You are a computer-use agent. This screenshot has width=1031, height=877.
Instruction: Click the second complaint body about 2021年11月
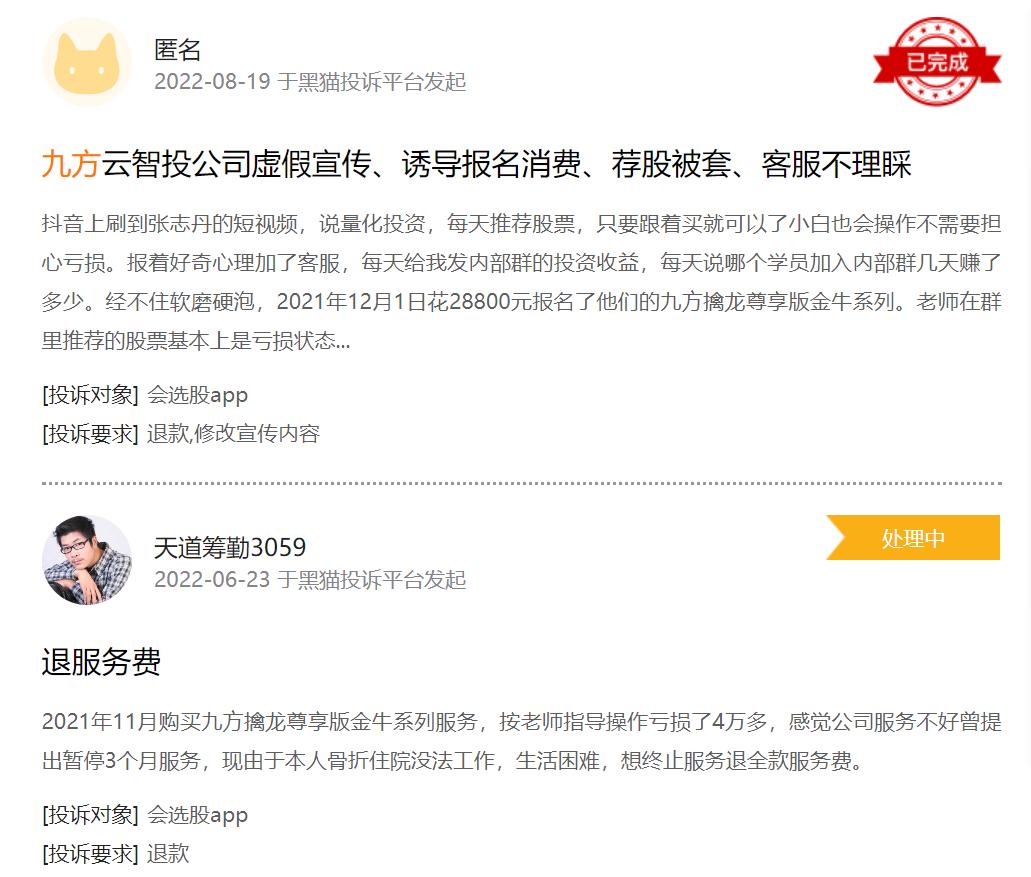click(521, 741)
